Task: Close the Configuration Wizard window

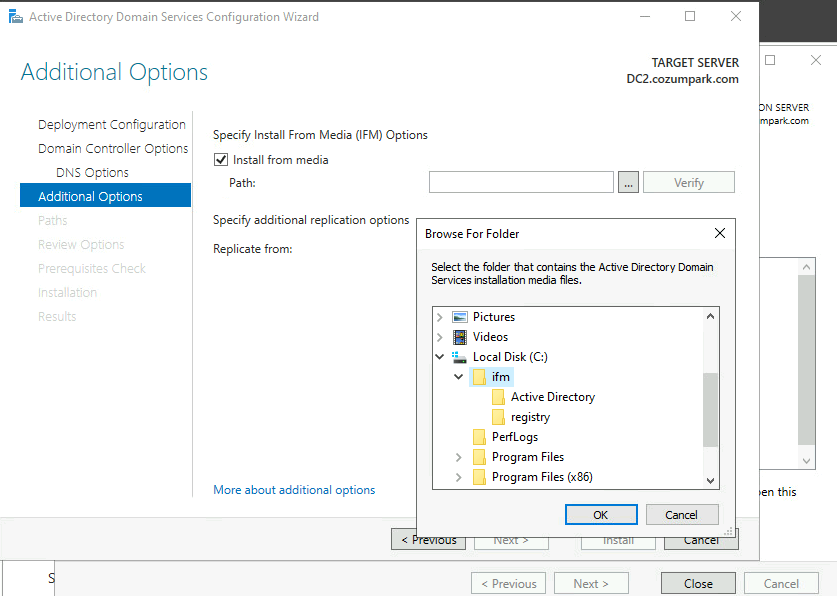Action: (736, 17)
